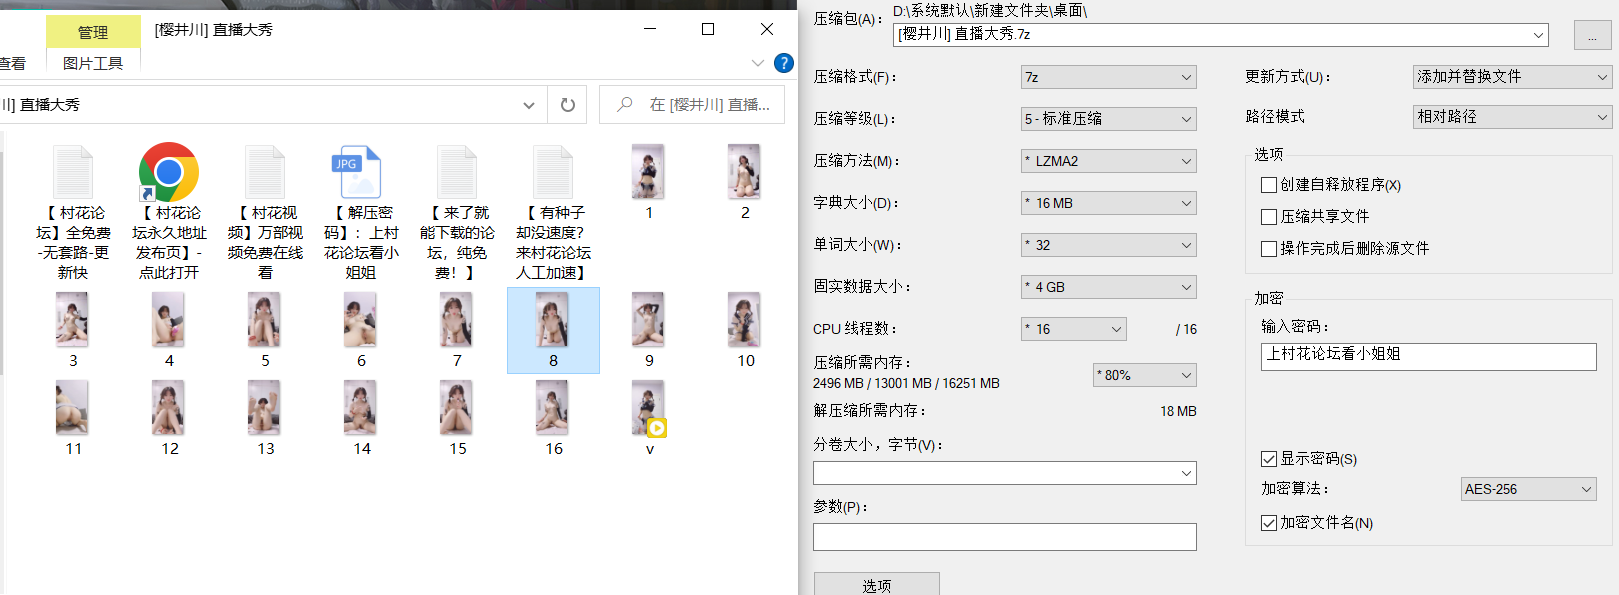Image resolution: width=1619 pixels, height=595 pixels.
Task: Open 路径模式 dropdown showing 相对路径
Action: 1512,117
